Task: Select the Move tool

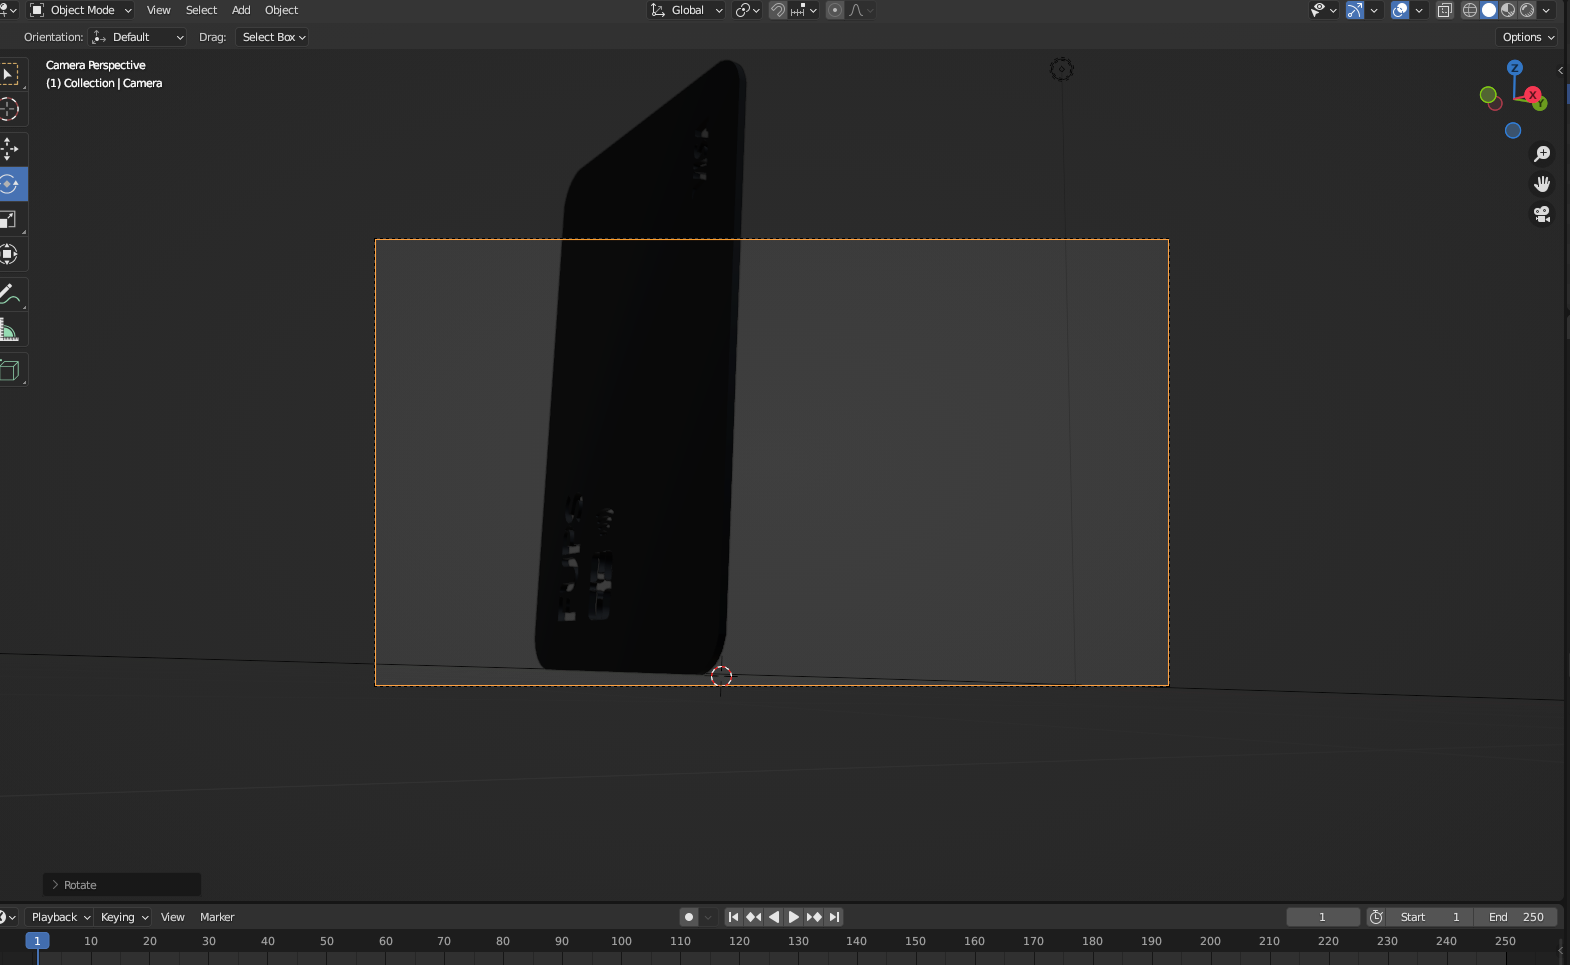Action: tap(10, 149)
